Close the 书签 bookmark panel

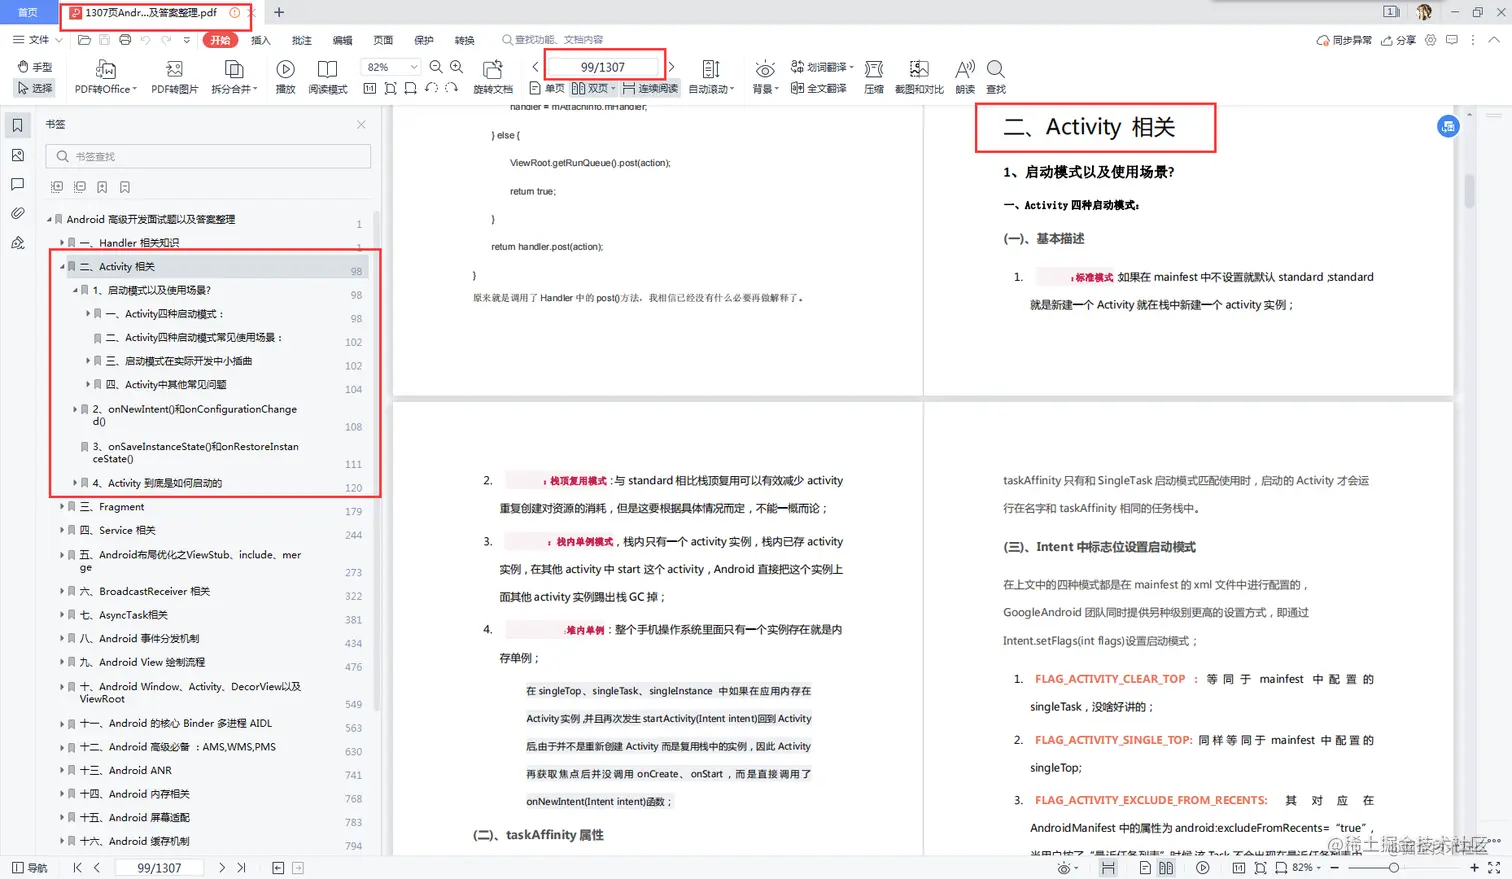[x=361, y=124]
